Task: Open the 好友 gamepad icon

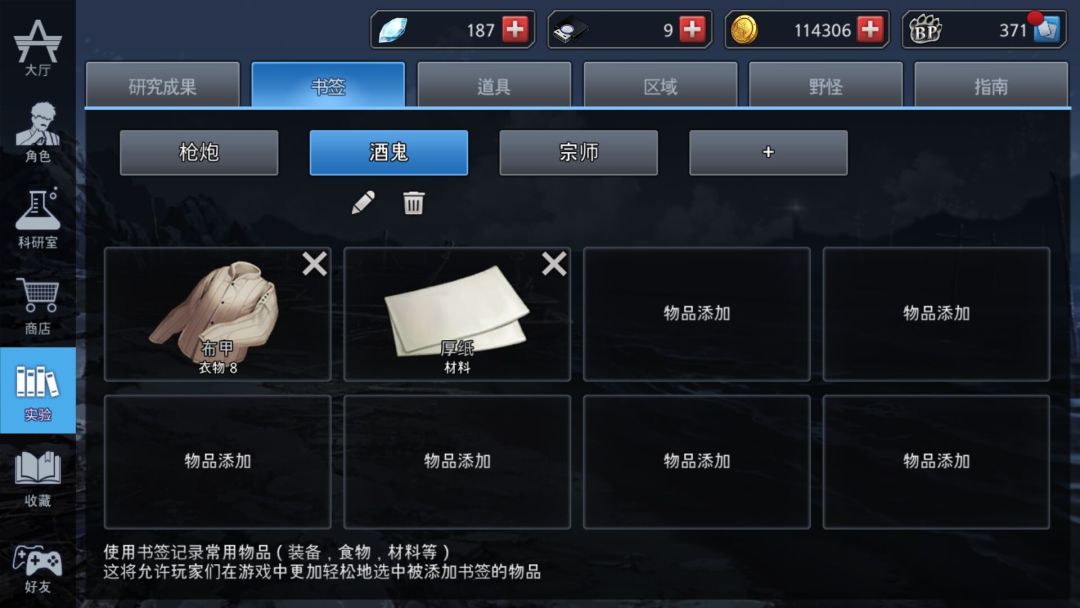Action: click(x=38, y=569)
